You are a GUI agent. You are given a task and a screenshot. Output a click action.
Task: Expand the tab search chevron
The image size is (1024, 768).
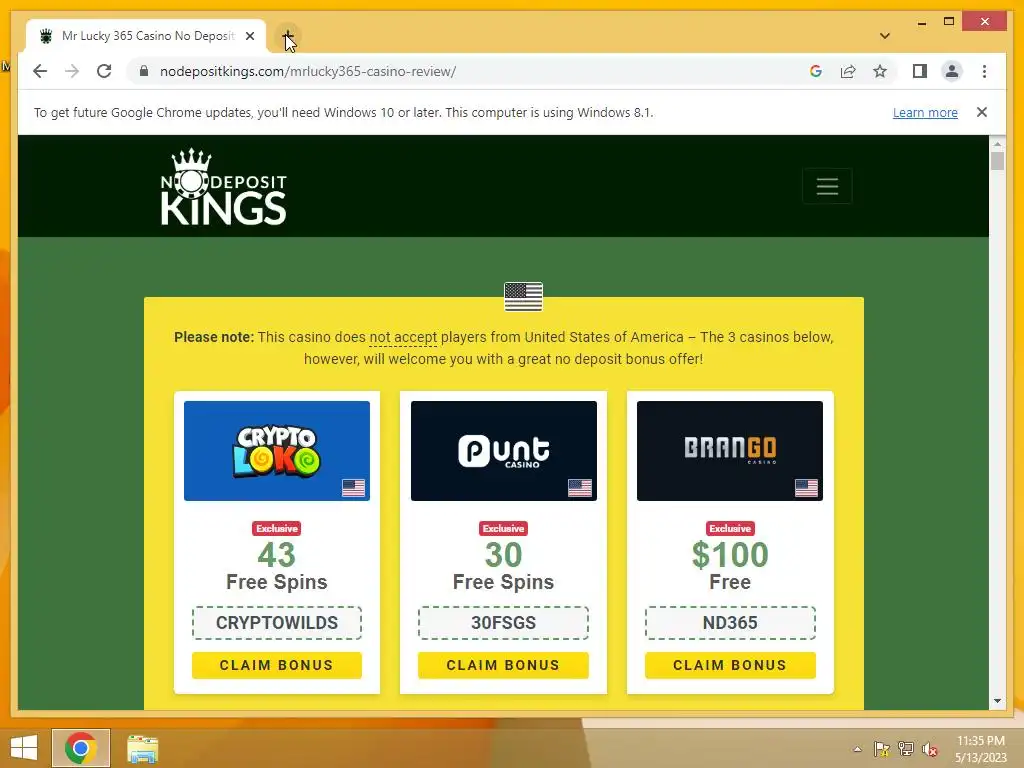(884, 36)
